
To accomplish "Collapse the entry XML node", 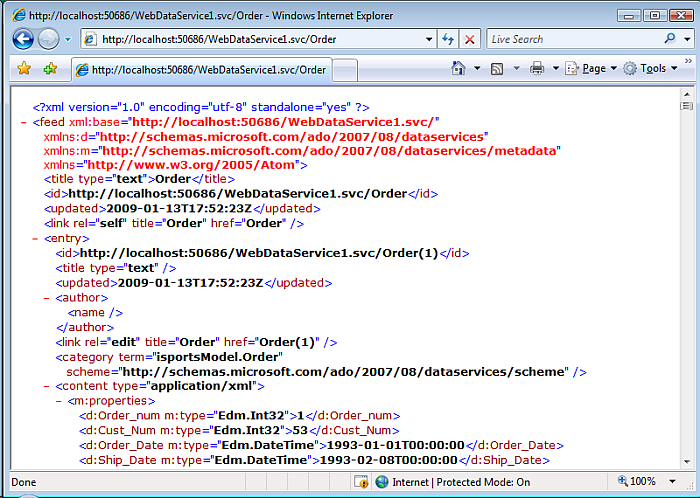I will pyautogui.click(x=35, y=240).
